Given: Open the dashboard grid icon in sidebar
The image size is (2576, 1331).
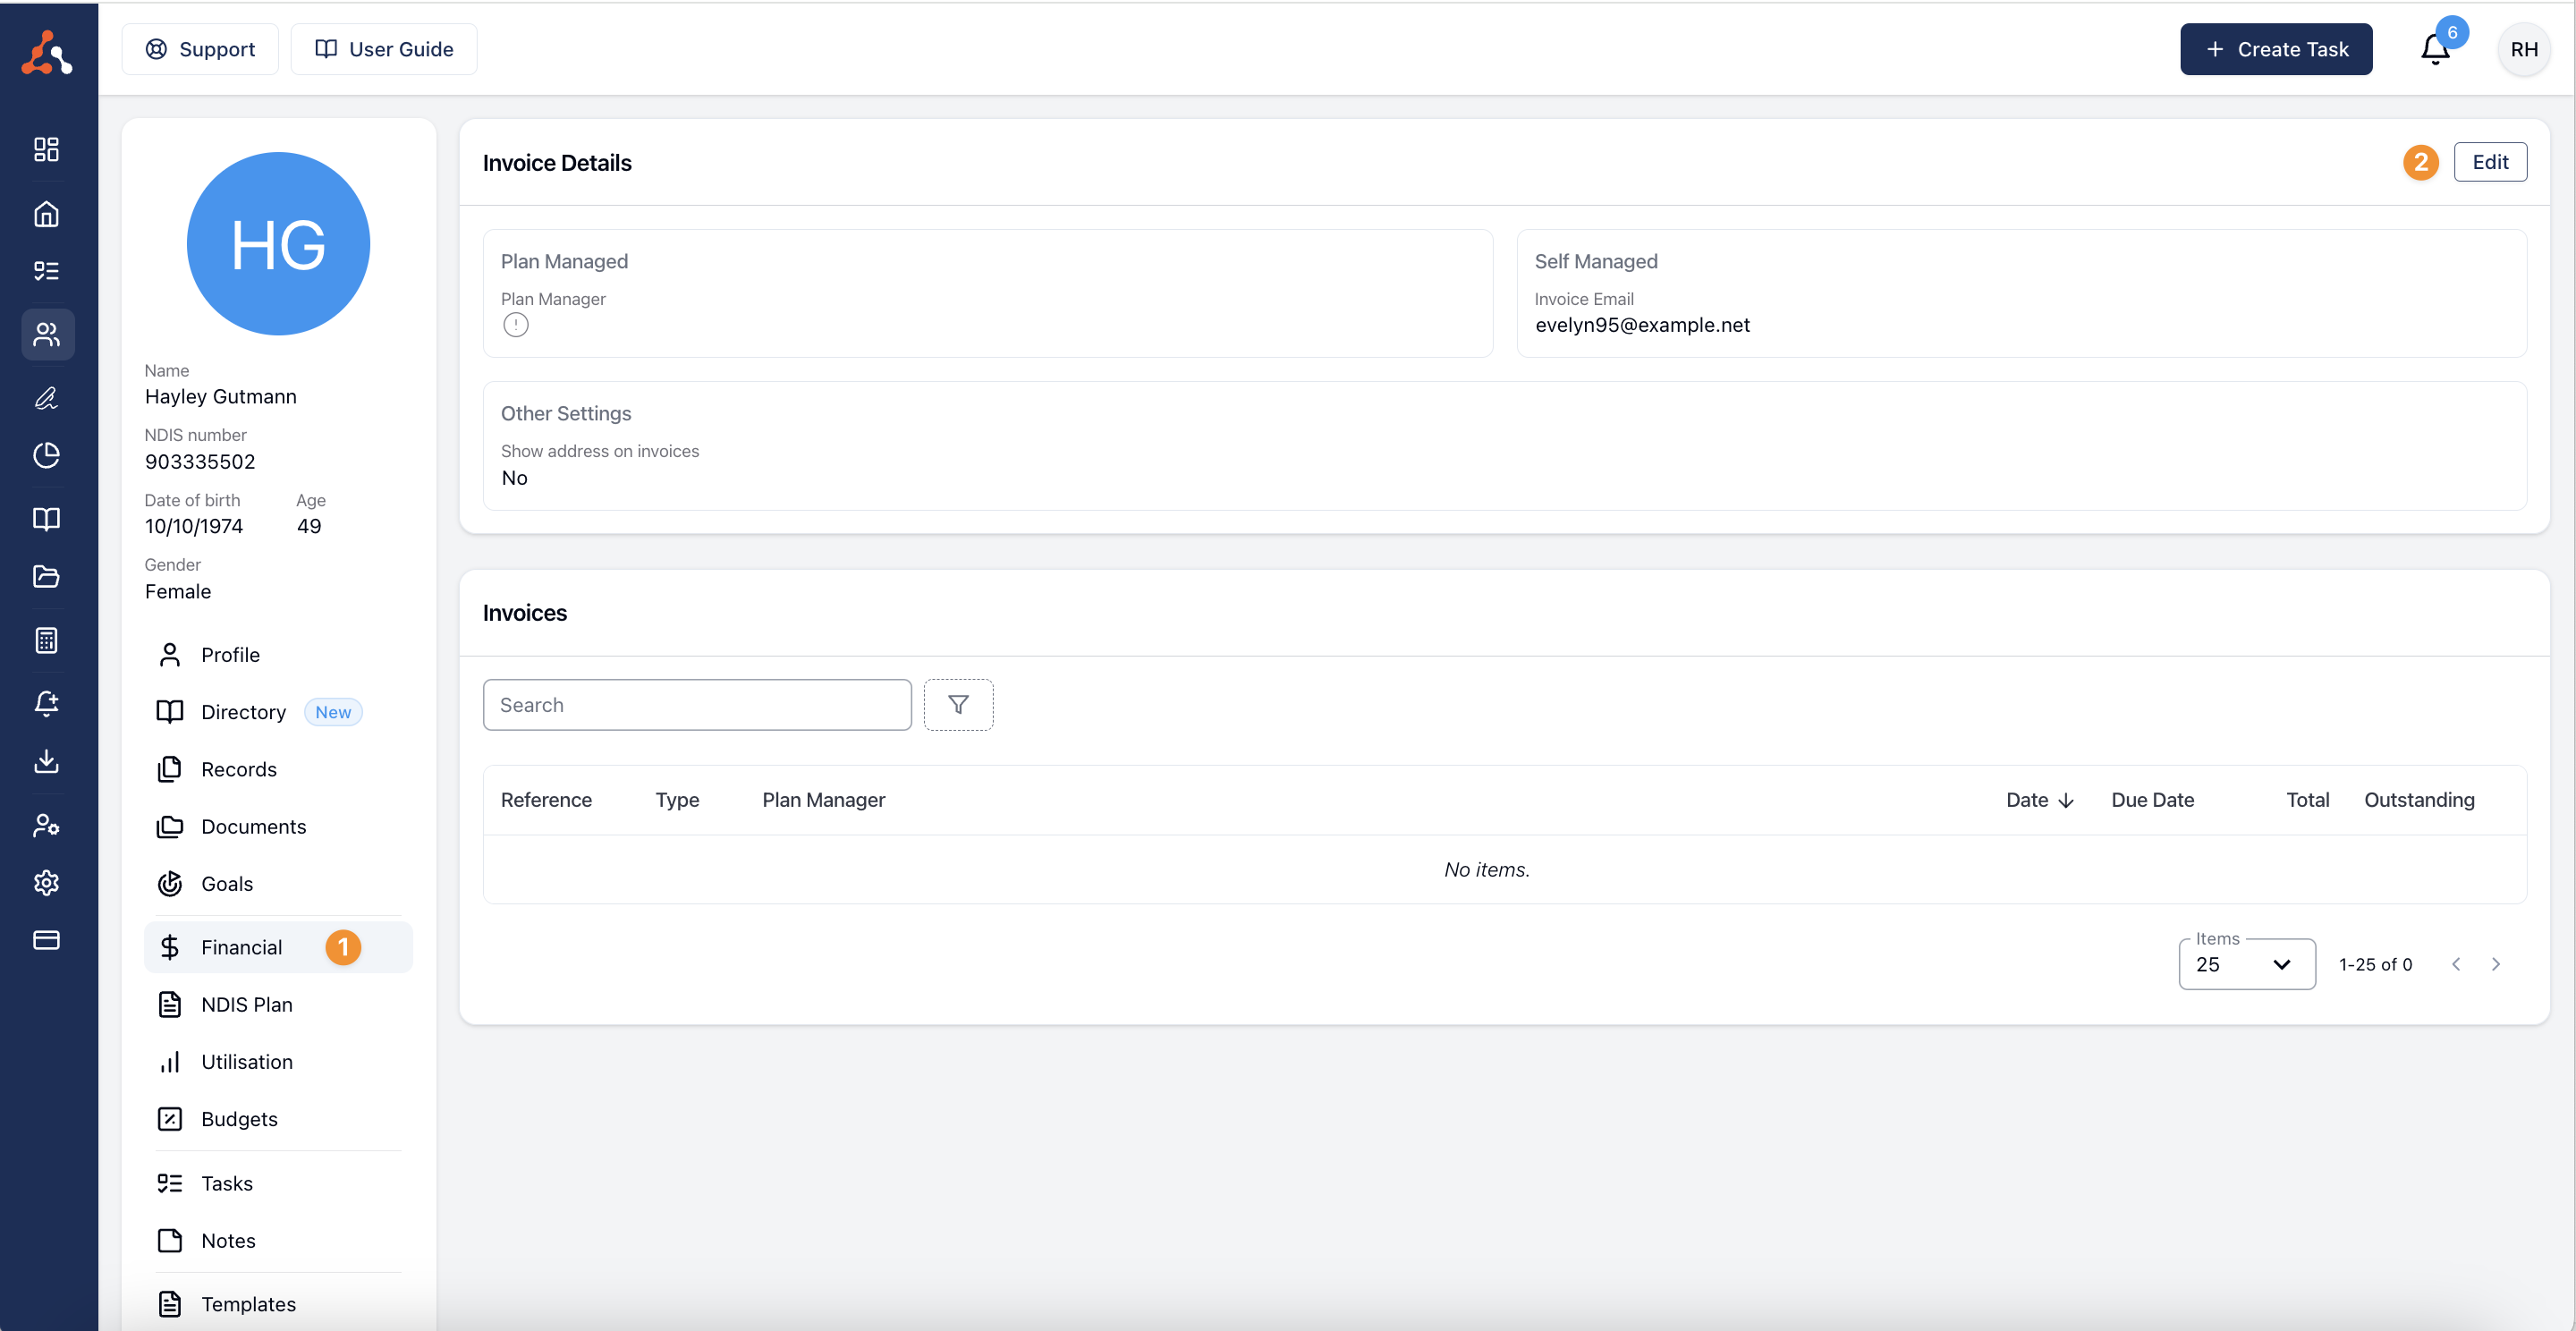Looking at the screenshot, I should (x=46, y=149).
